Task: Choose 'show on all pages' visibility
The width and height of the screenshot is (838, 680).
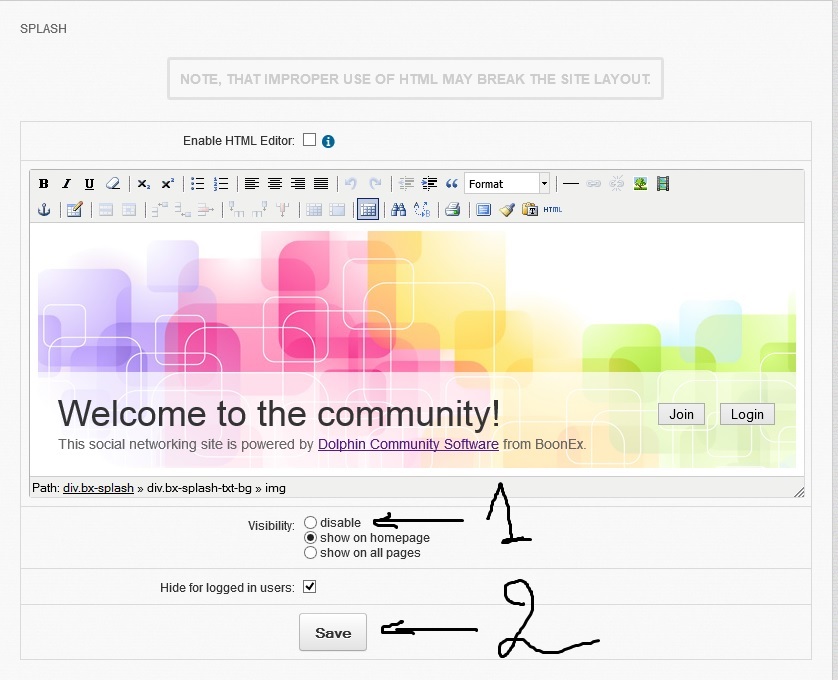Action: [310, 552]
